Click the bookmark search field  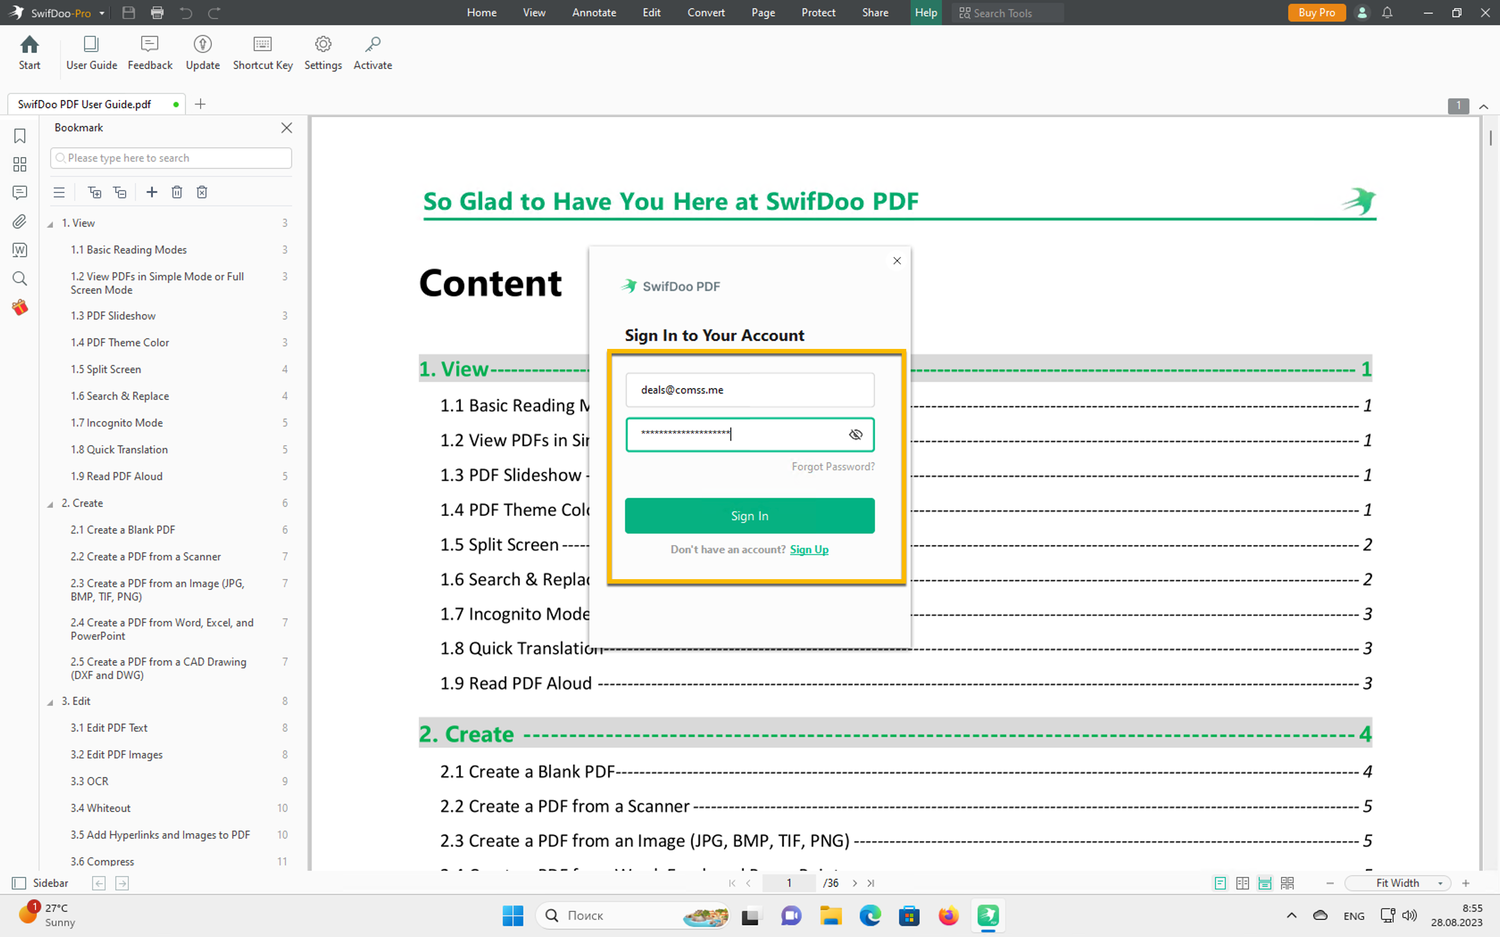pos(171,158)
